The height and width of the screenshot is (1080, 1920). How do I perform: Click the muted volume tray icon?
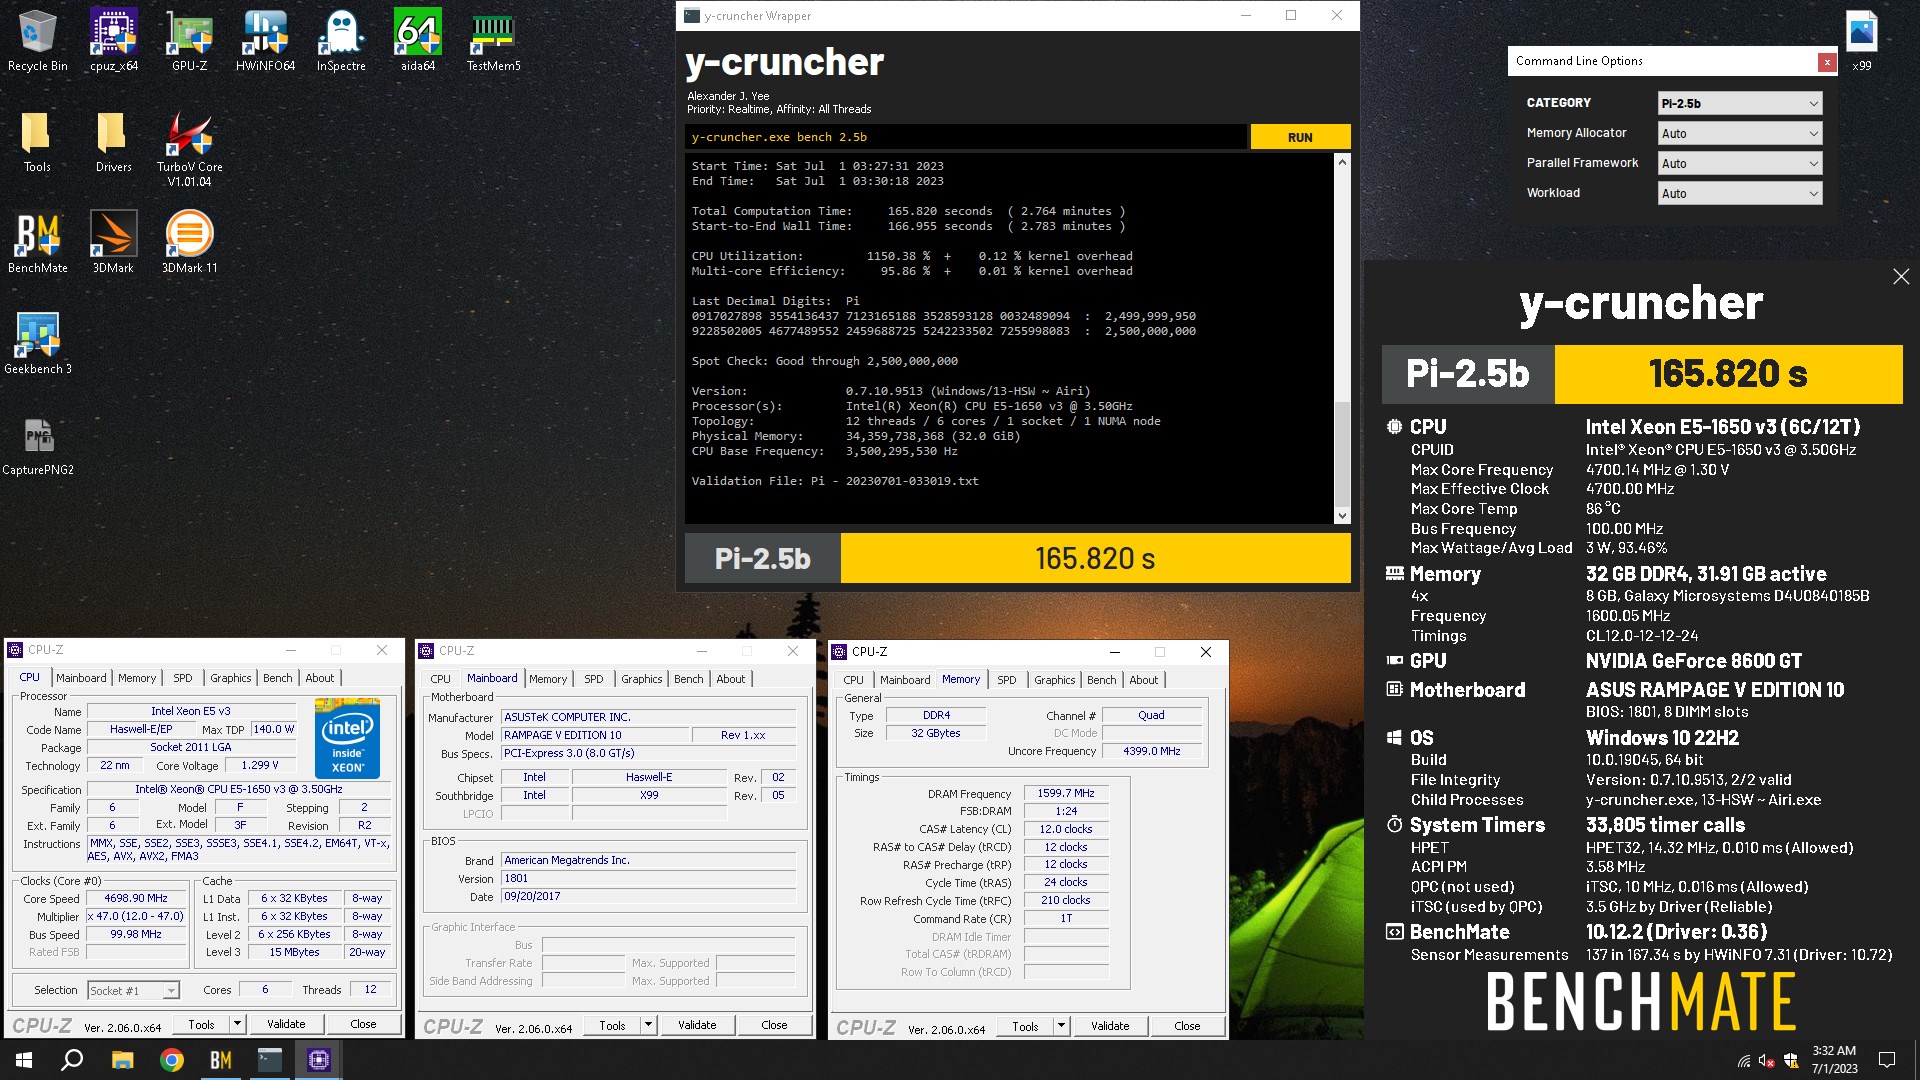[1767, 1061]
